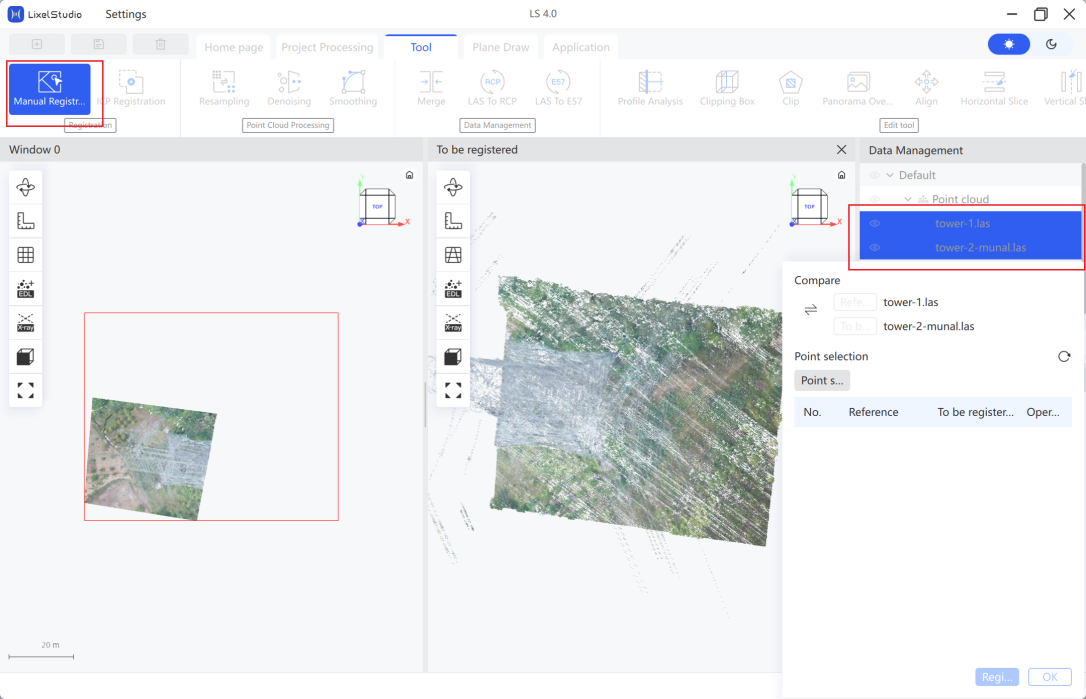Viewport: 1086px width, 699px height.
Task: Open the Panorama Overlay tool
Action: coord(857,89)
